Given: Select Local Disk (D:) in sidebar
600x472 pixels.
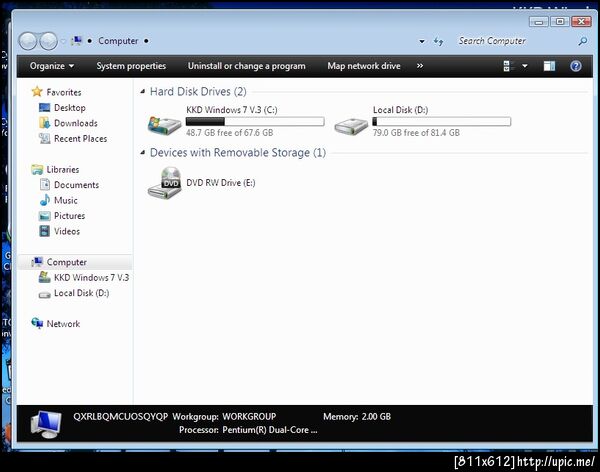Looking at the screenshot, I should 82,293.
